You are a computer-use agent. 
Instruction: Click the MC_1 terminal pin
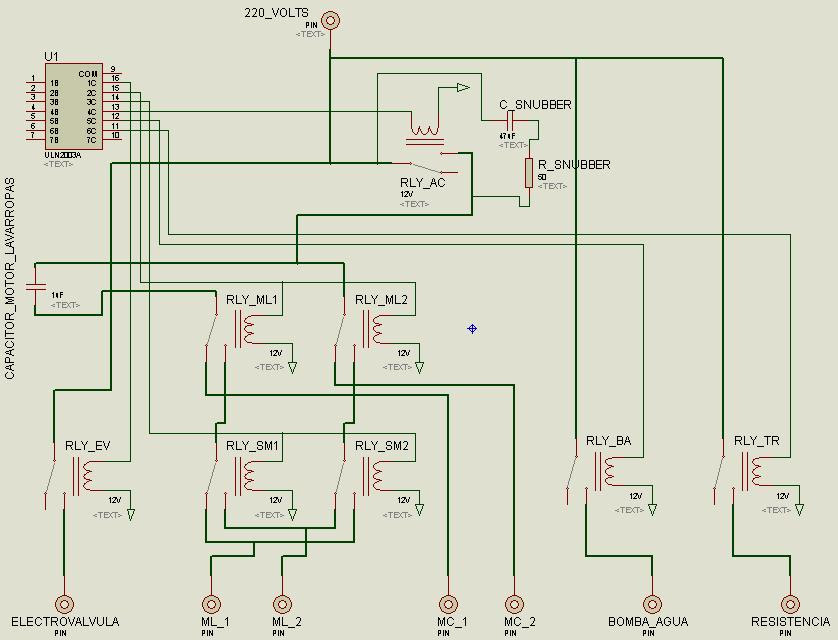click(448, 604)
